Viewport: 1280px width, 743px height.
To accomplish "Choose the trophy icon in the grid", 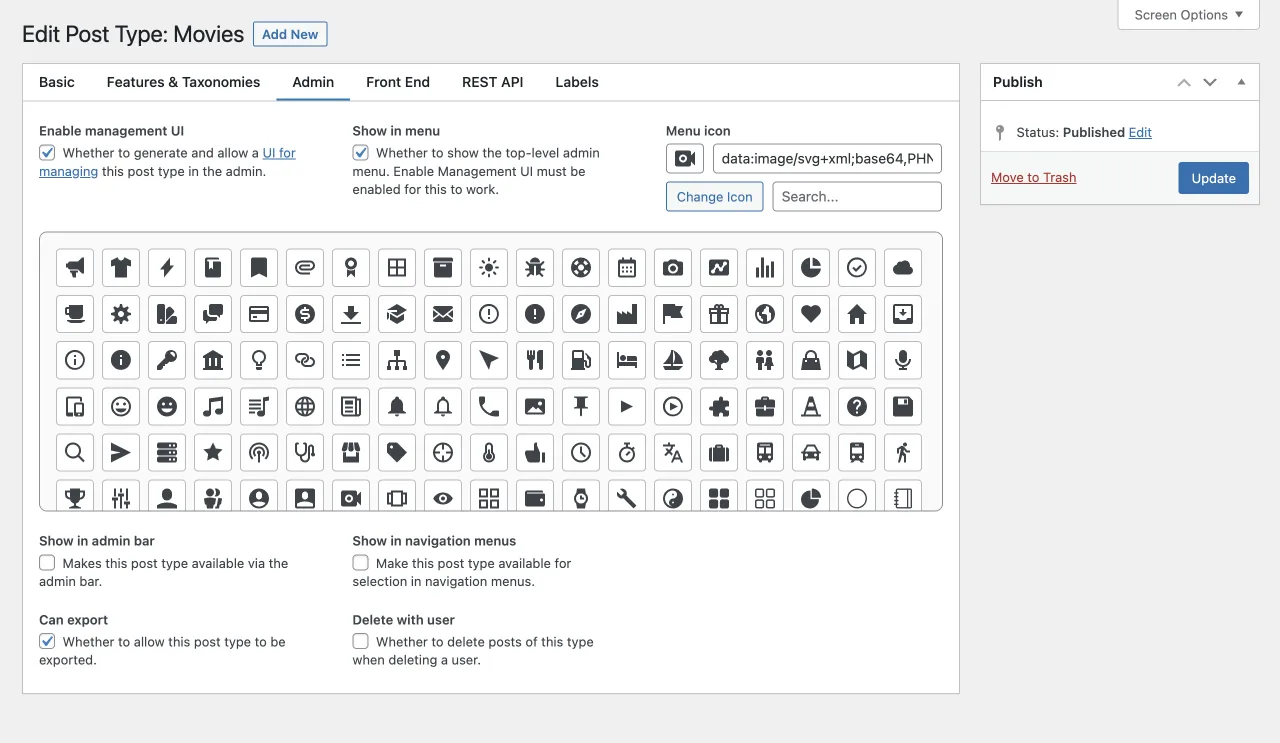I will coord(75,496).
